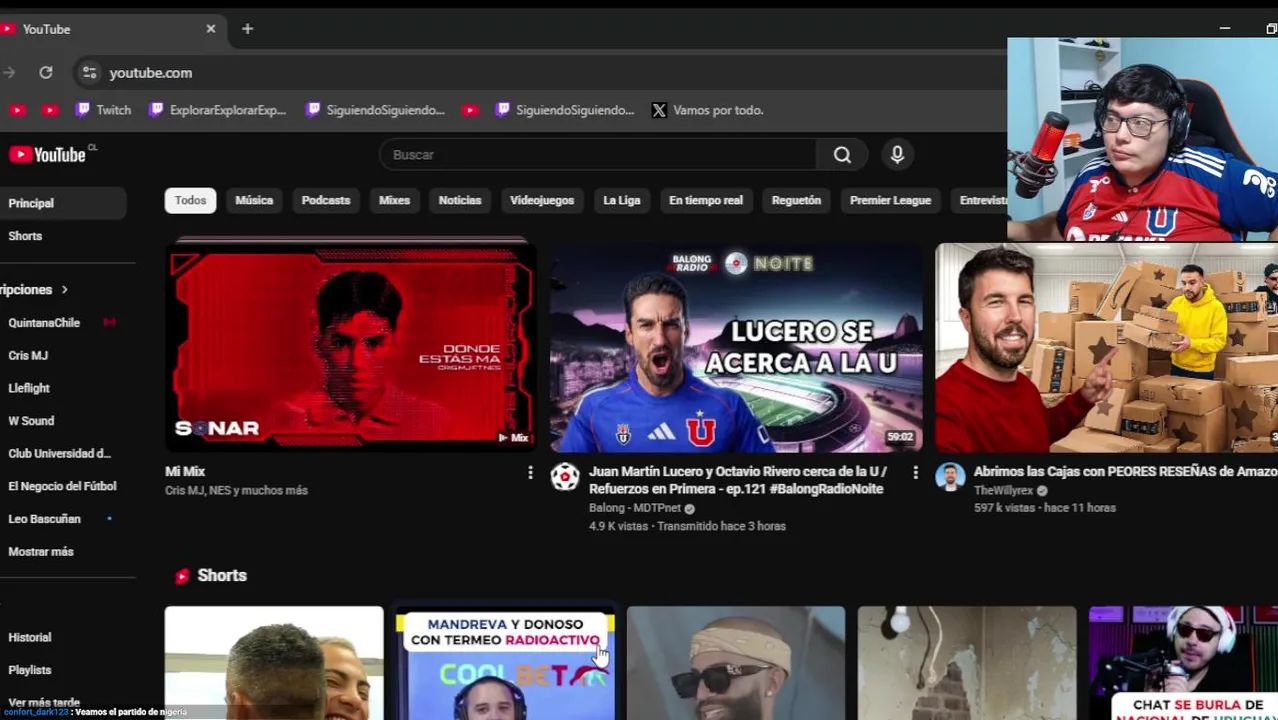Open the Twitch bookmark
This screenshot has height=720, width=1278.
click(x=104, y=110)
